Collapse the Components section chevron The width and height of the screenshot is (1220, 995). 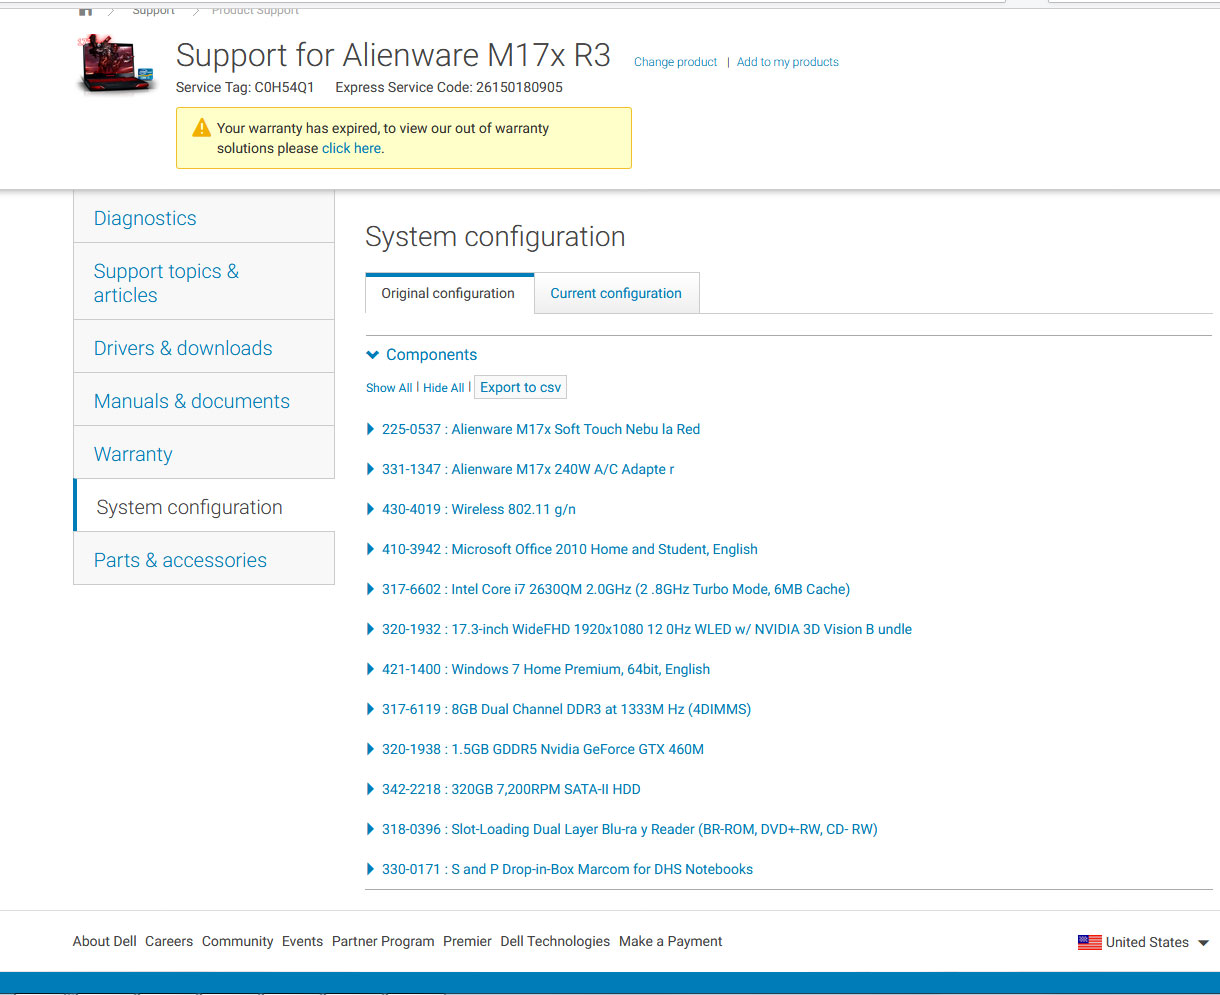click(x=373, y=355)
